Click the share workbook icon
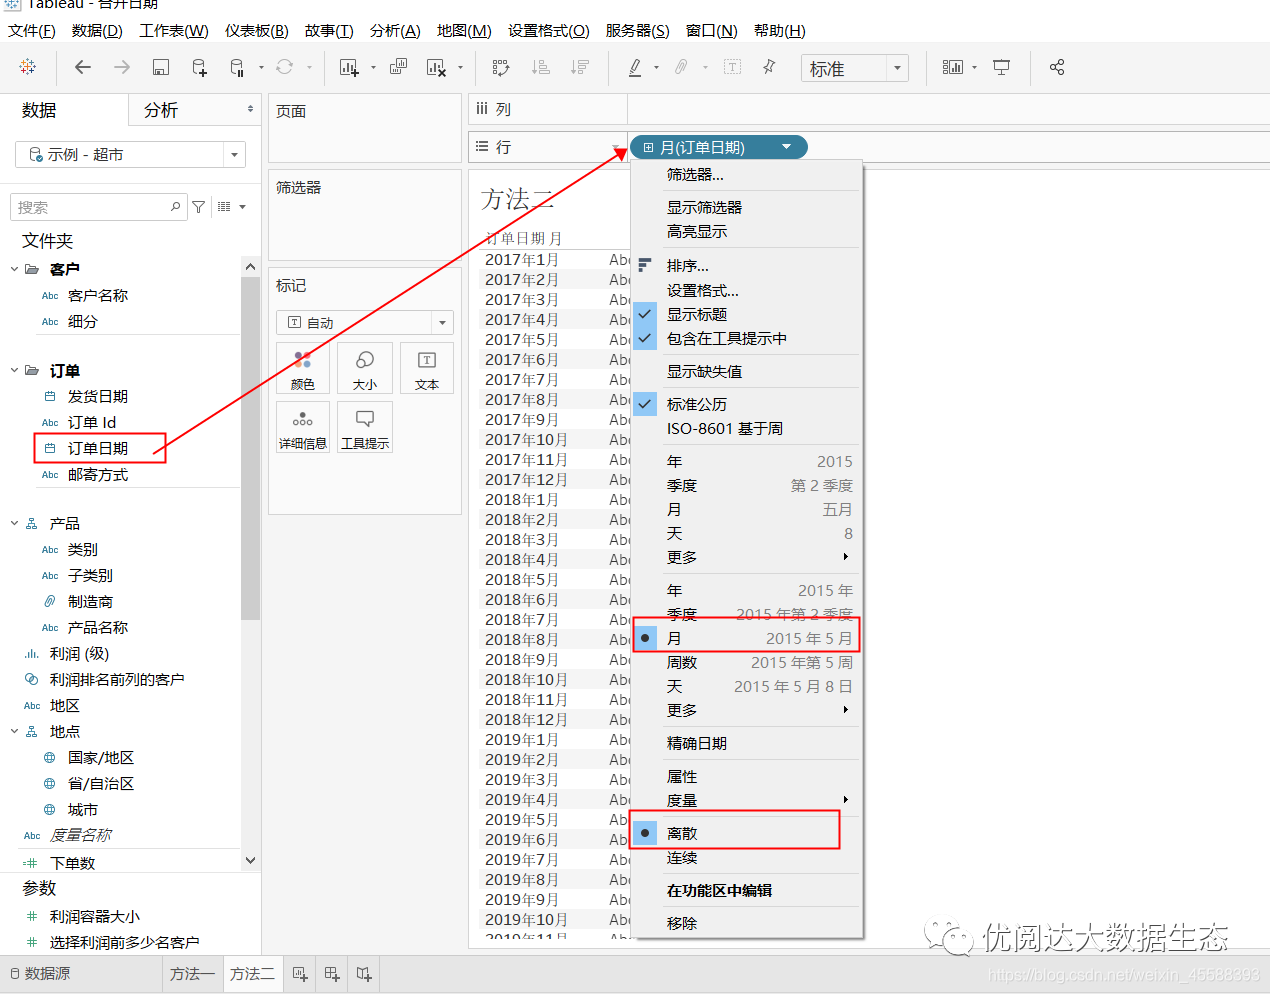Viewport: 1270px width, 994px height. [1057, 67]
